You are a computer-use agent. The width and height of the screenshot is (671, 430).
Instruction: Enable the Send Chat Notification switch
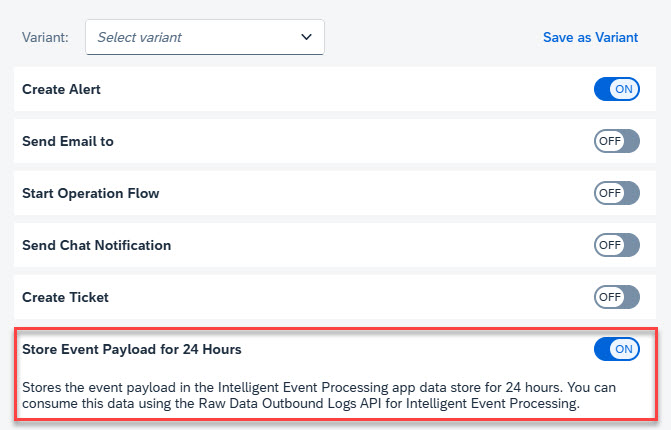click(x=616, y=245)
